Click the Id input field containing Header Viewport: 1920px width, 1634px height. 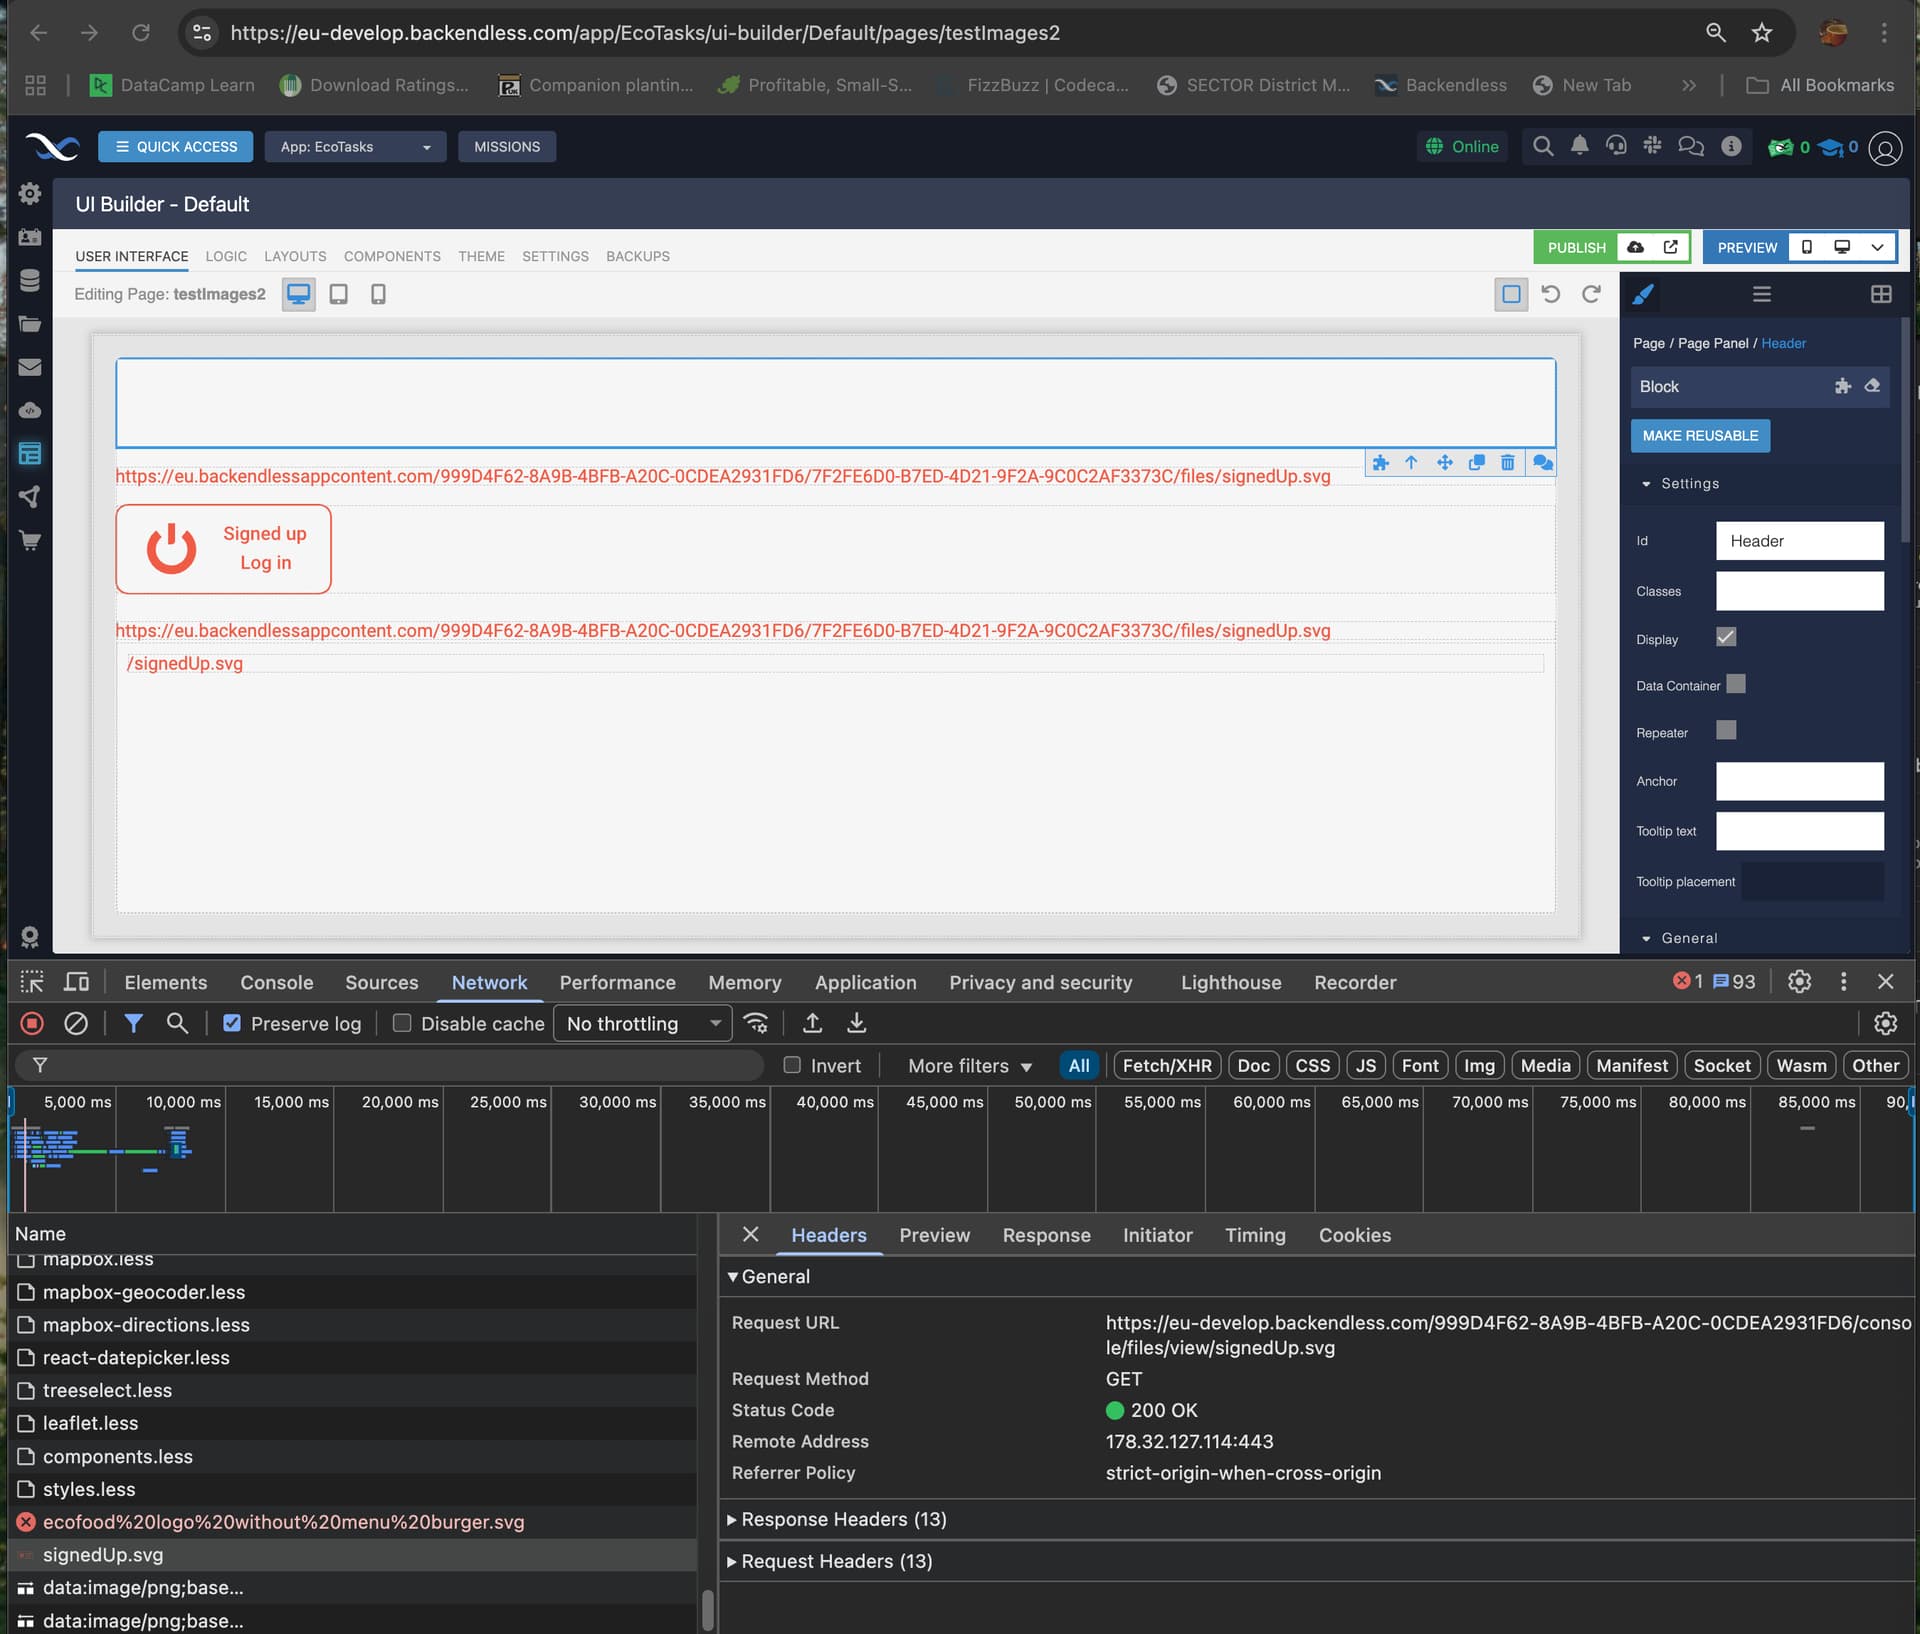pyautogui.click(x=1799, y=541)
